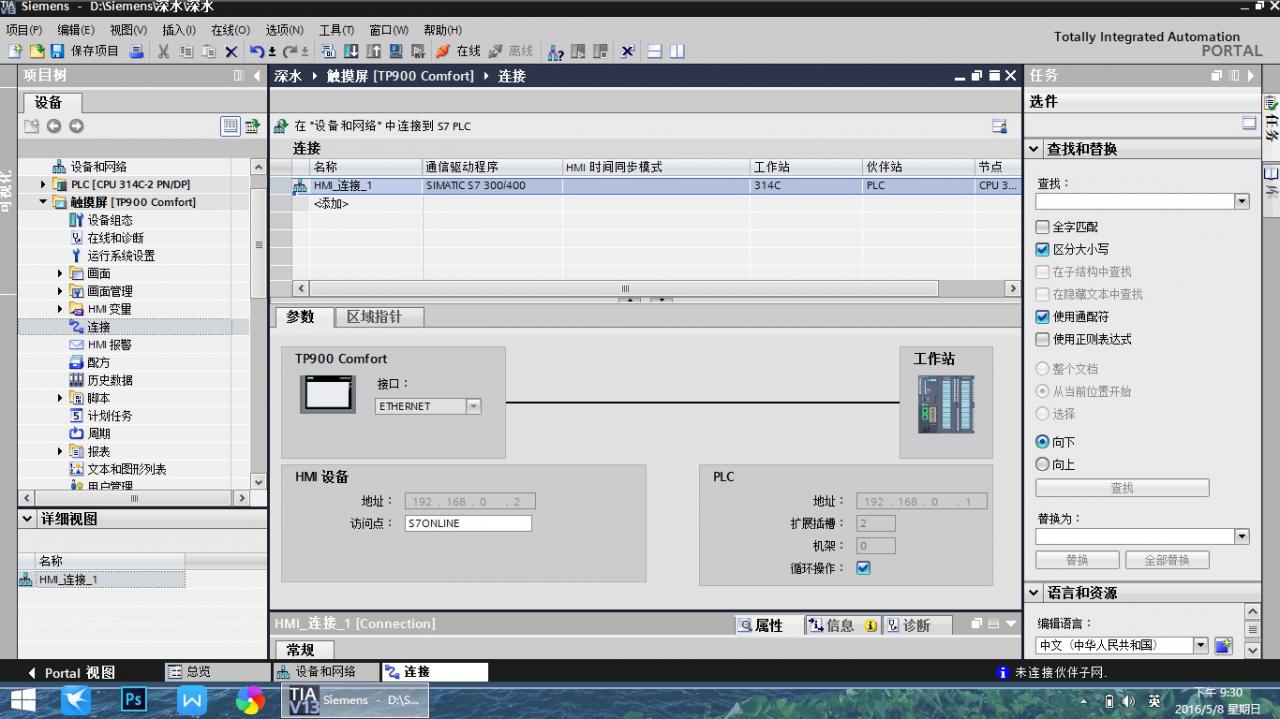This screenshot has width=1280, height=719.
Task: Click the New project icon in toolbar
Action: [15, 51]
